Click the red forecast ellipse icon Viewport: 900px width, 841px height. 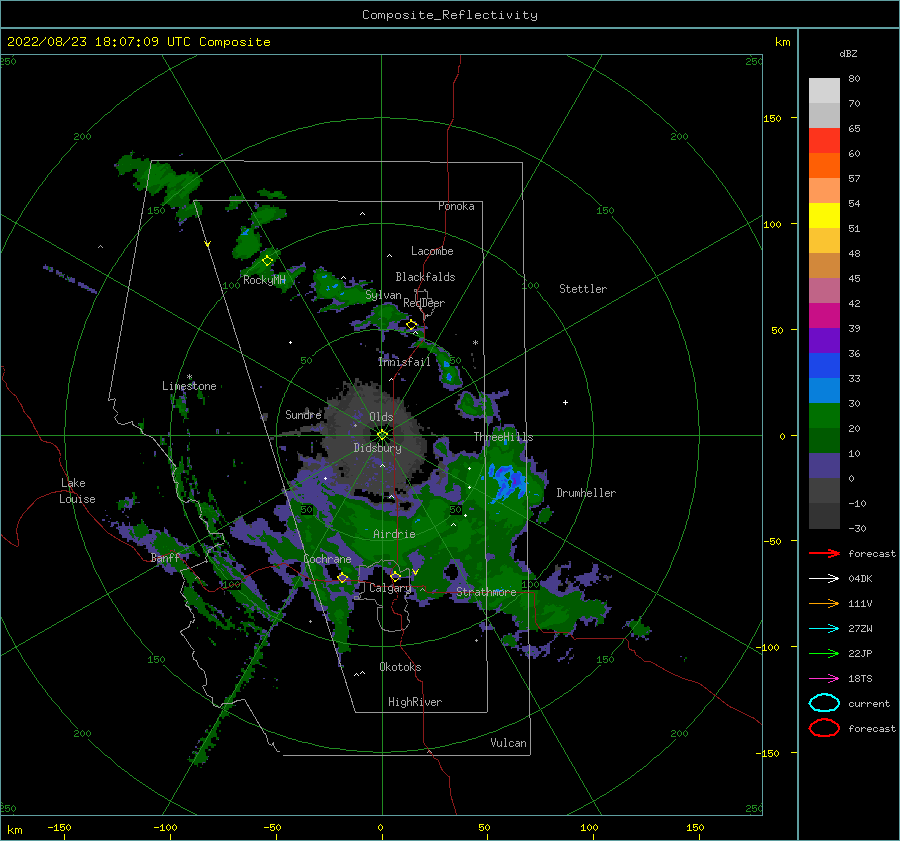click(x=824, y=728)
